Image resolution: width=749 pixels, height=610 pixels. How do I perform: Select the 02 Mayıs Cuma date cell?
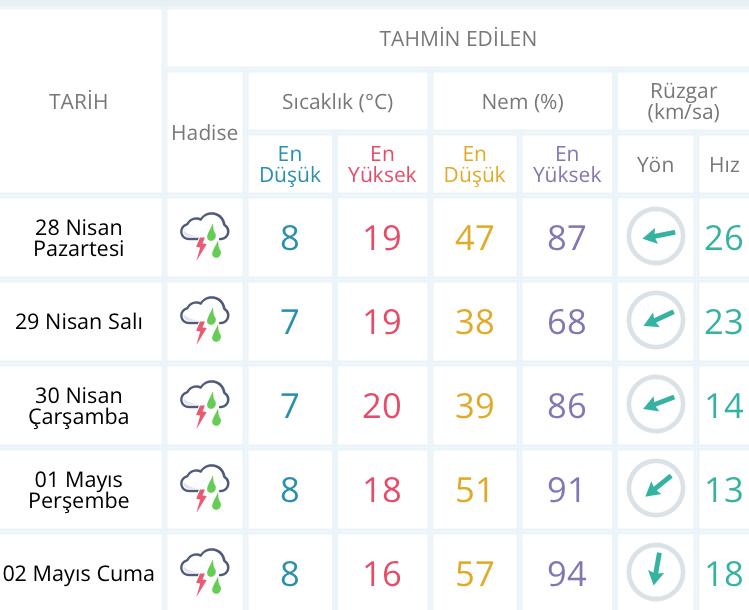tap(79, 574)
